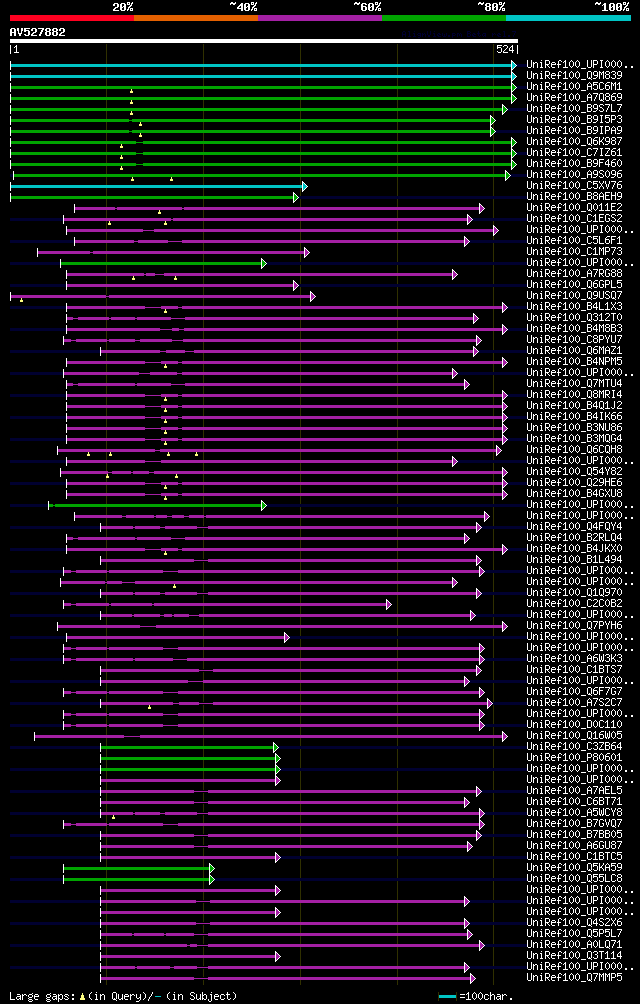The width and height of the screenshot is (640, 1004).
Task: Select the UniRef100_B4Q1J2 label
Action: point(573,405)
